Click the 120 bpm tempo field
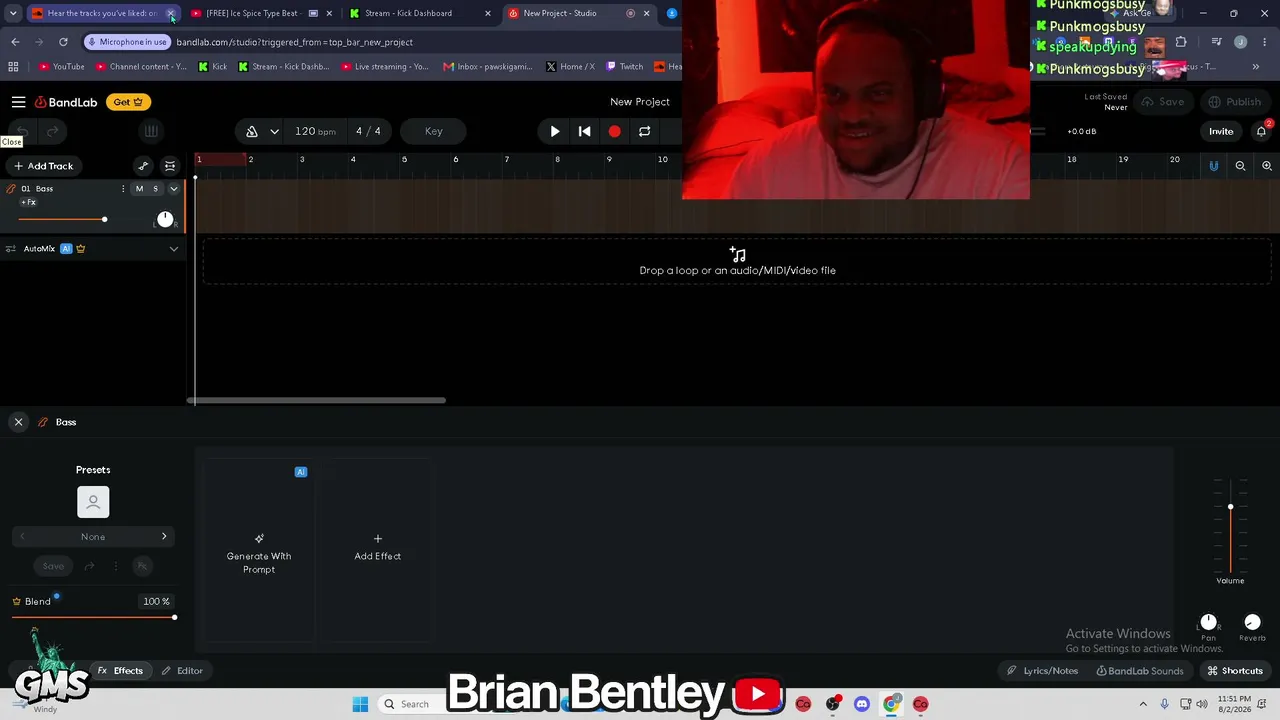Screen dimensions: 1280x720 click(315, 131)
